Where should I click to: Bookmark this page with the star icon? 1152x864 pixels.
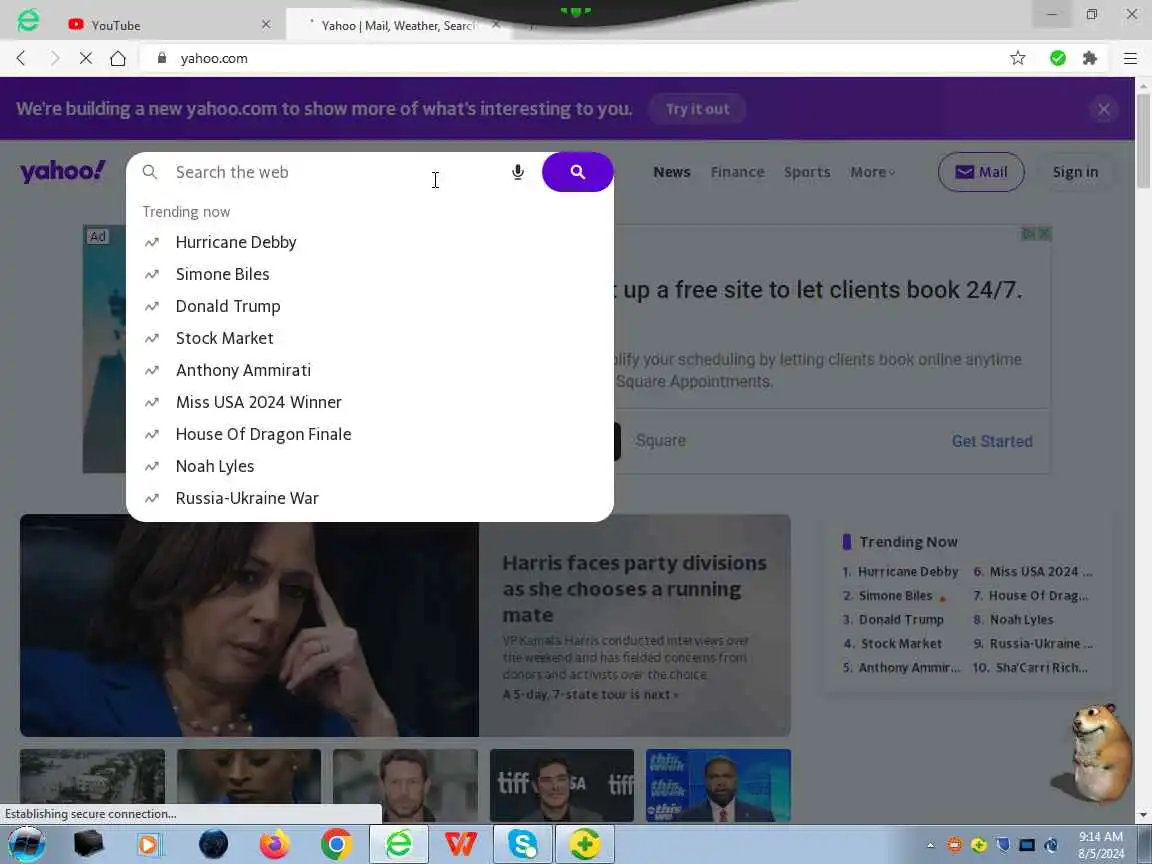point(1018,58)
